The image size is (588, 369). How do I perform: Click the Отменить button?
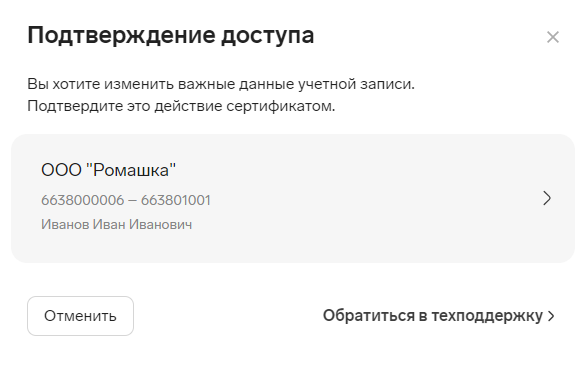(x=80, y=316)
